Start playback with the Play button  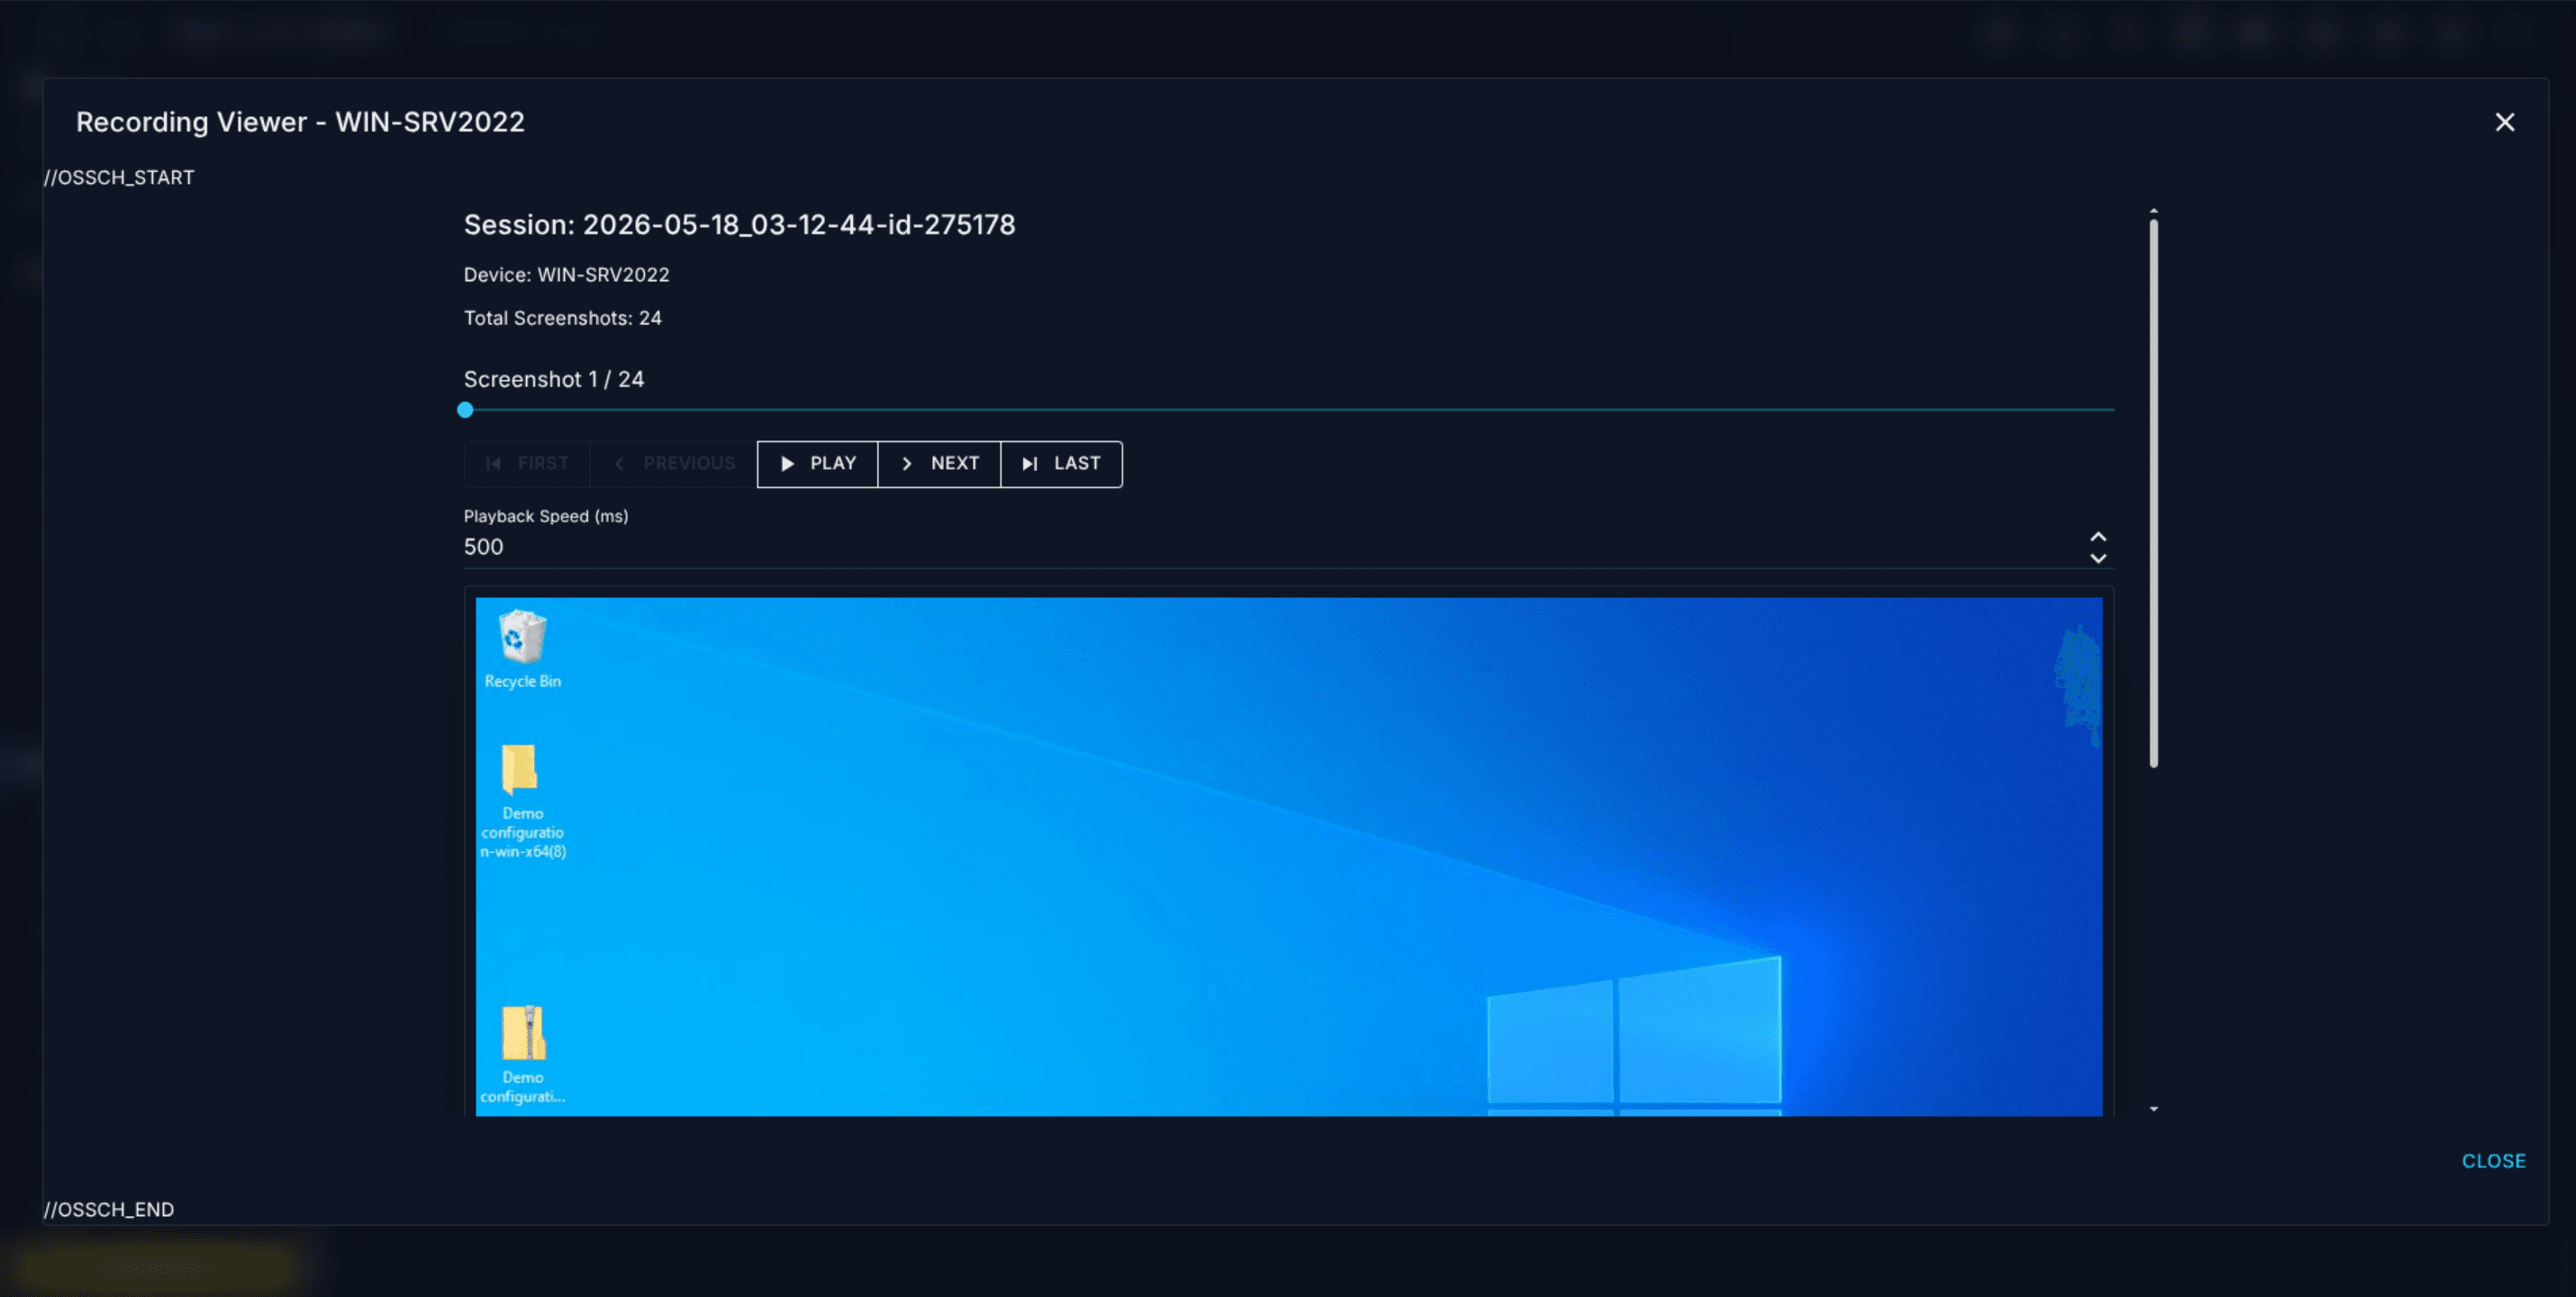pos(817,464)
